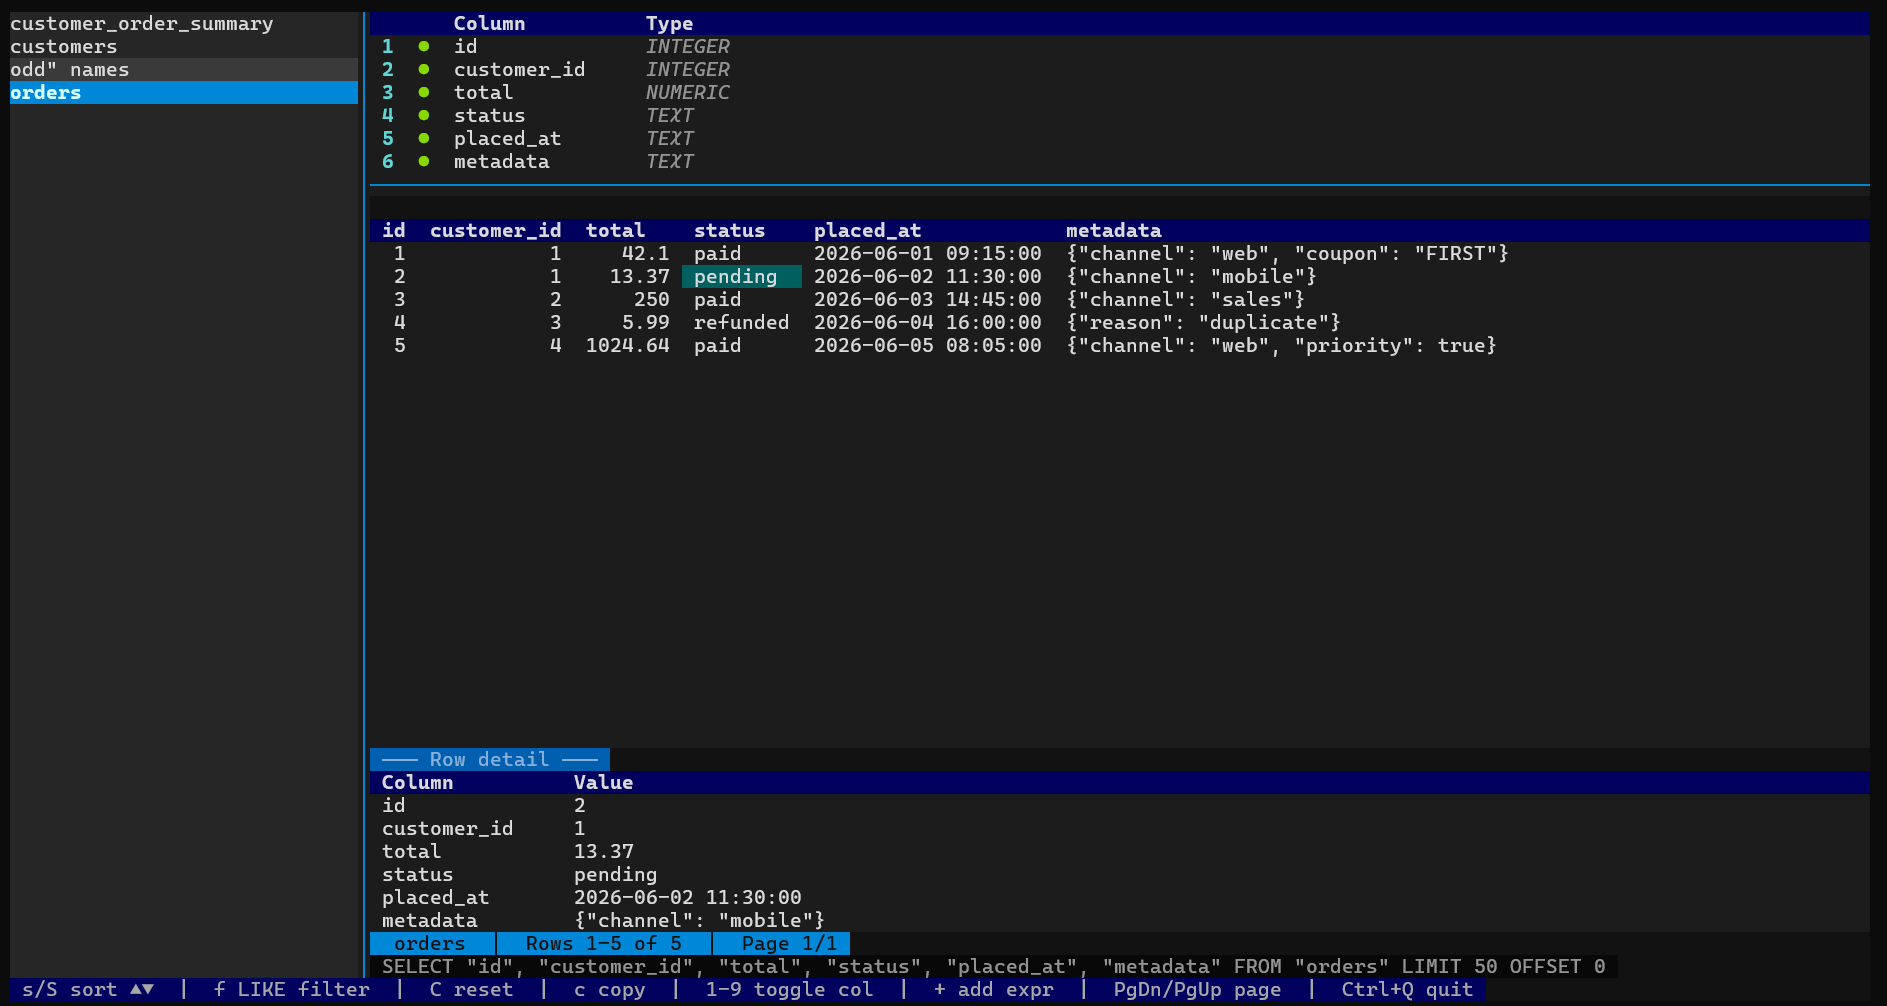1887x1006 pixels.
Task: Click placed_at value in Row detail
Action: click(688, 897)
